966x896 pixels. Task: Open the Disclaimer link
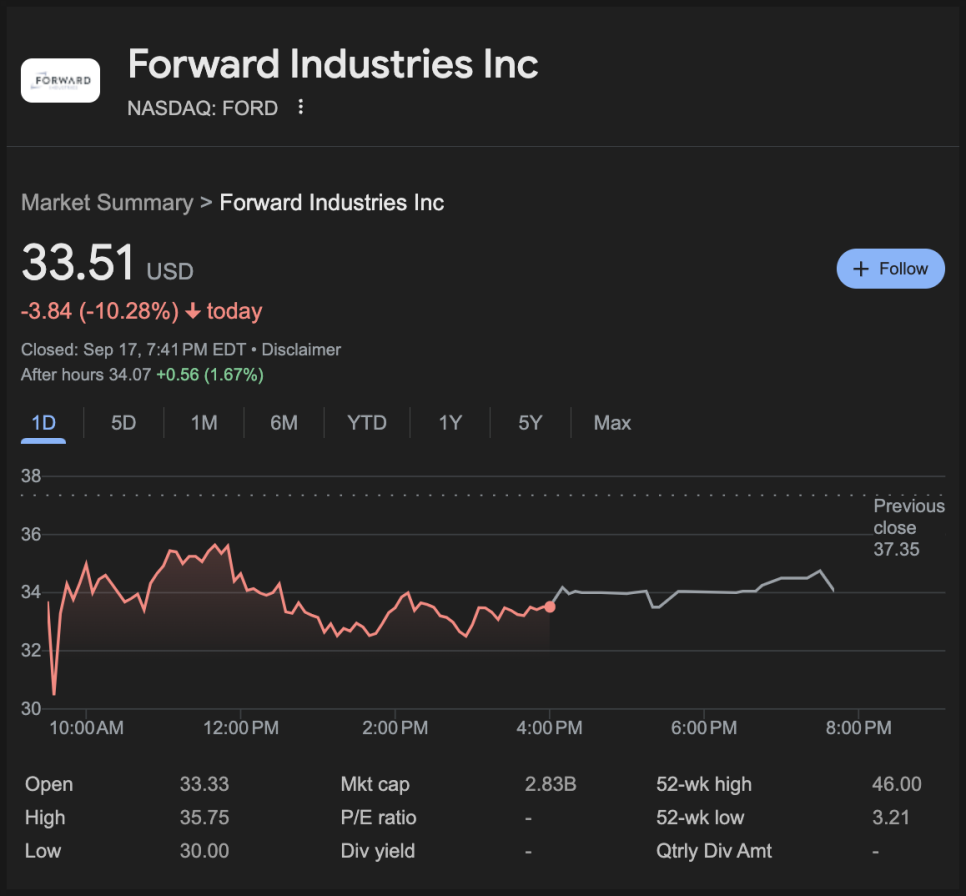click(301, 349)
